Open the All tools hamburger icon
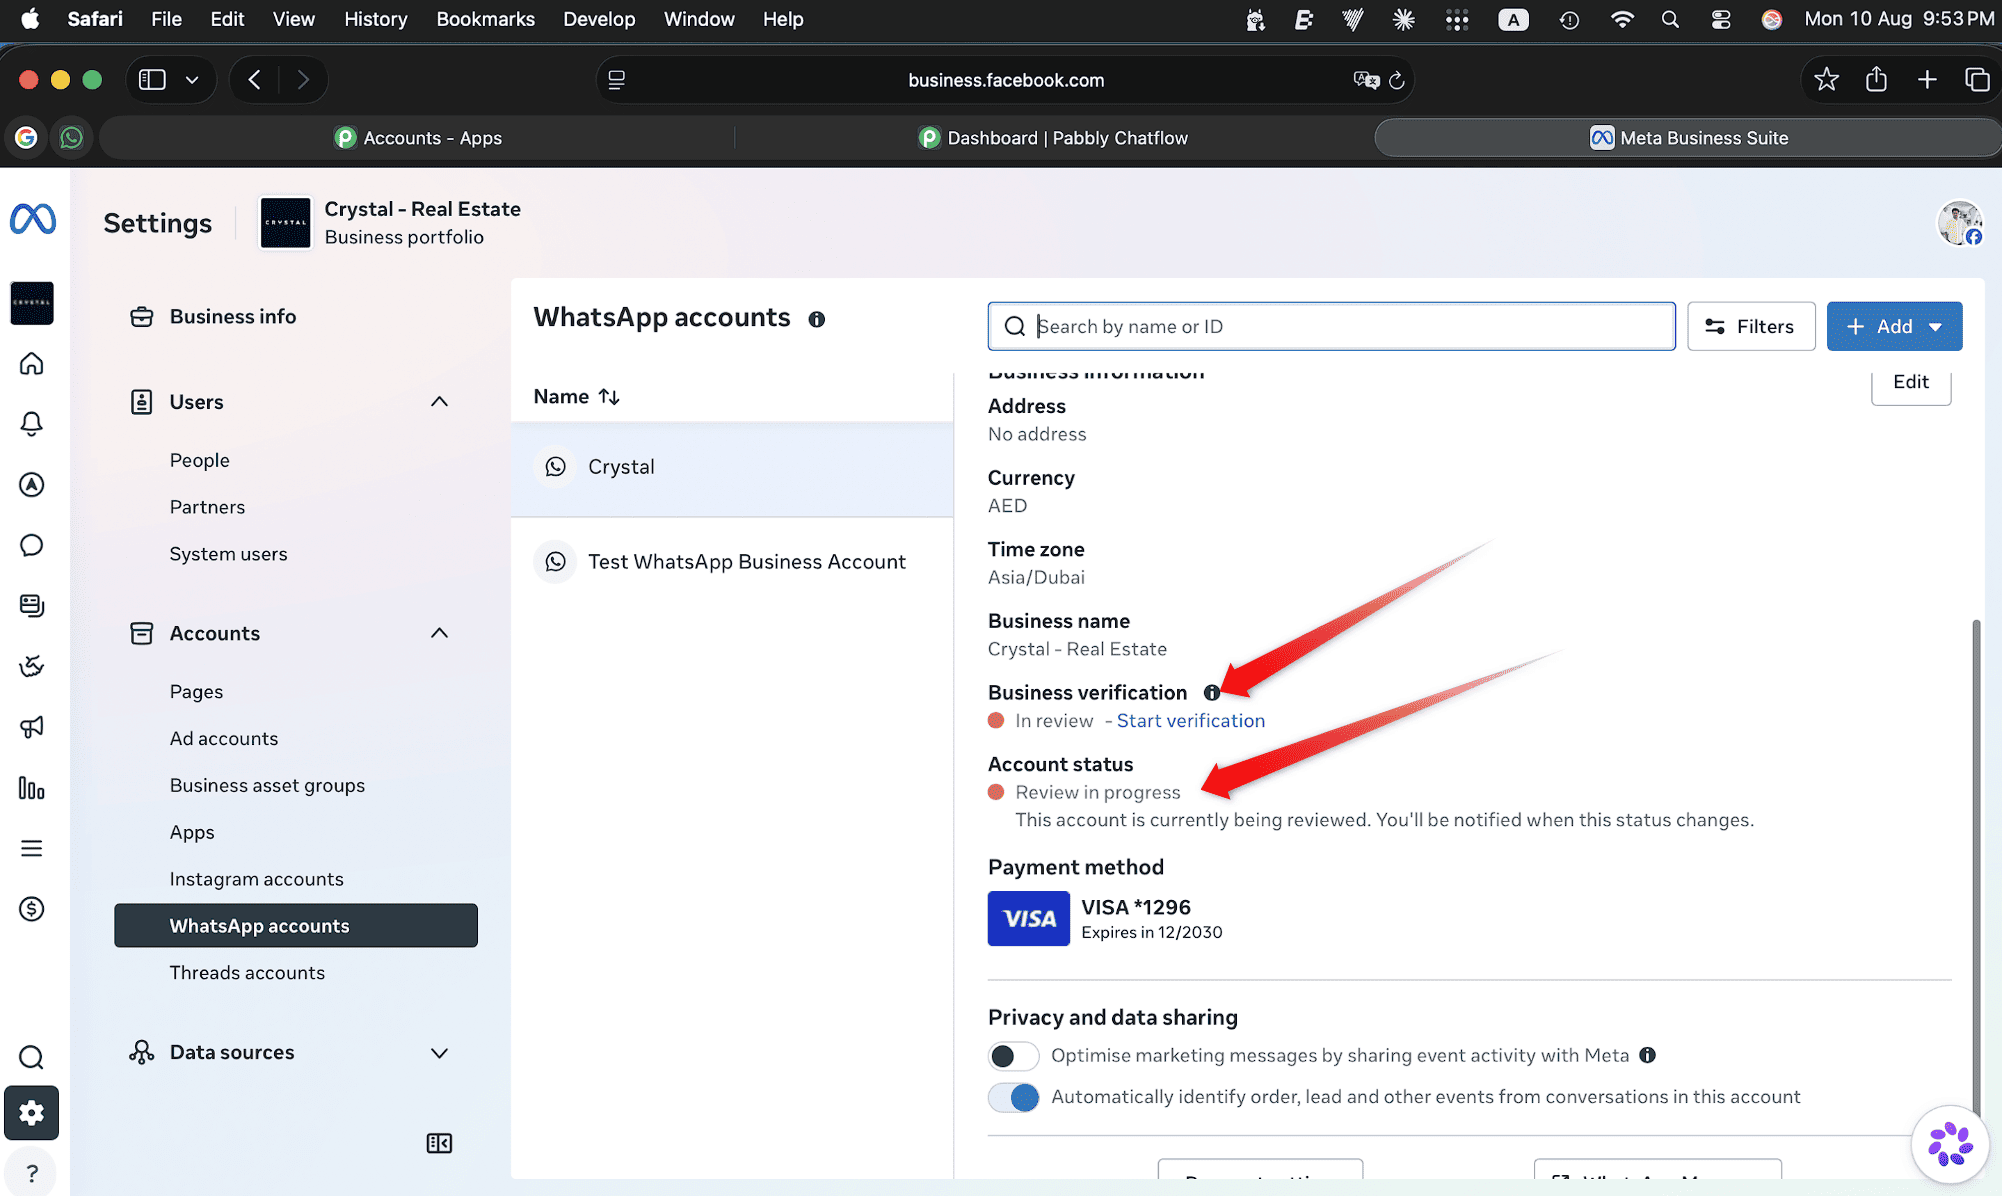The image size is (2002, 1196). (32, 849)
